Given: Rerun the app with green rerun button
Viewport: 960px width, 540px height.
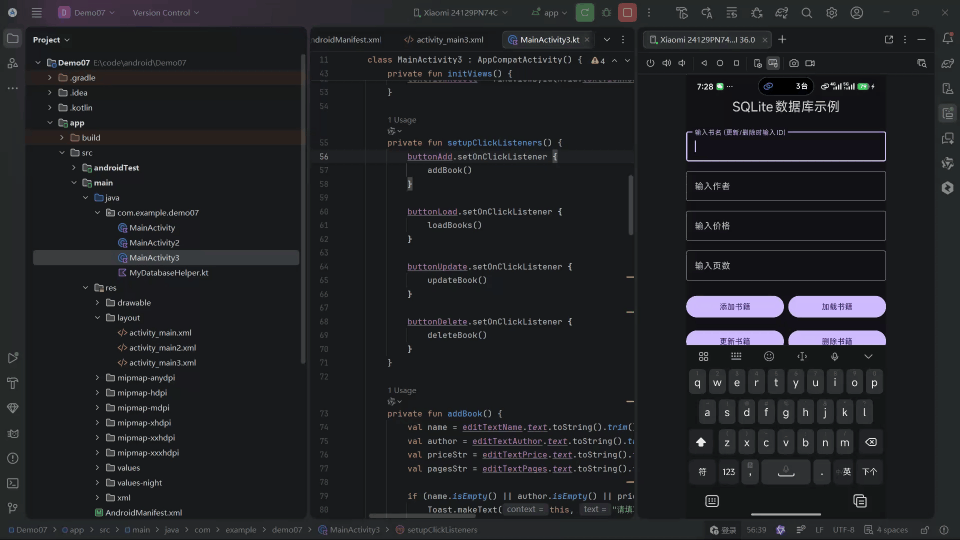Looking at the screenshot, I should [x=585, y=12].
